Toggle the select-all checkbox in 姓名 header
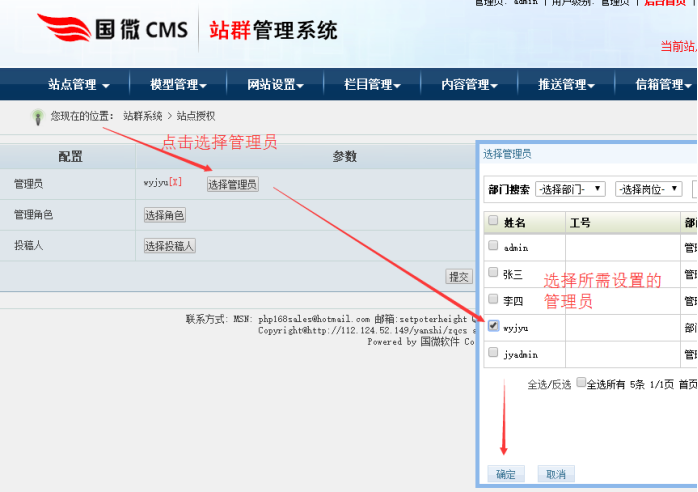The height and width of the screenshot is (492, 698). click(493, 221)
